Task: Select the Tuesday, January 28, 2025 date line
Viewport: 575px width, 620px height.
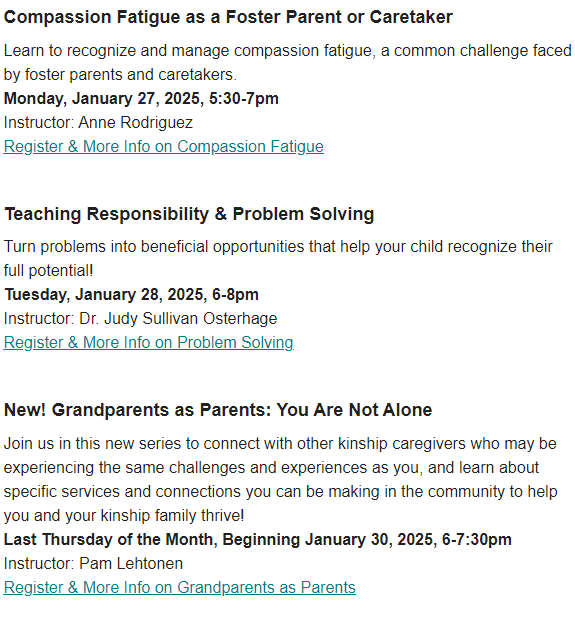Action: point(131,295)
